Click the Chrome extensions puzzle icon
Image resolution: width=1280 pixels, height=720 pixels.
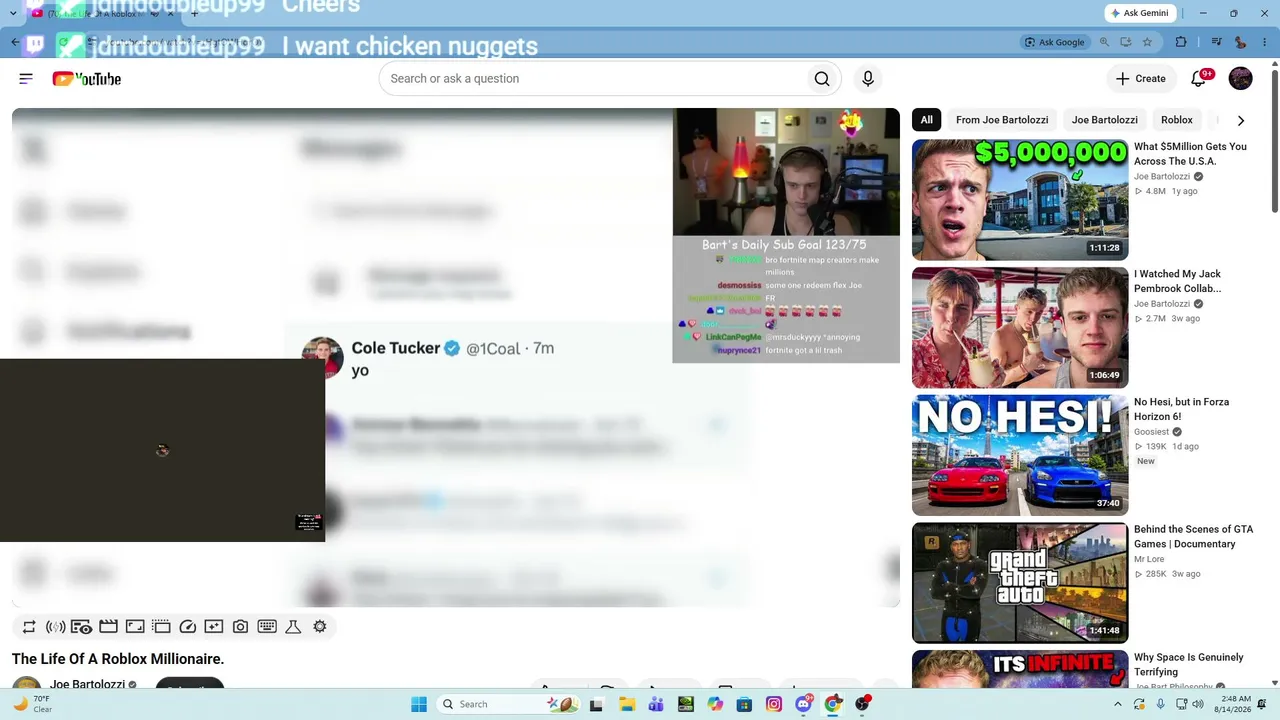[1181, 42]
